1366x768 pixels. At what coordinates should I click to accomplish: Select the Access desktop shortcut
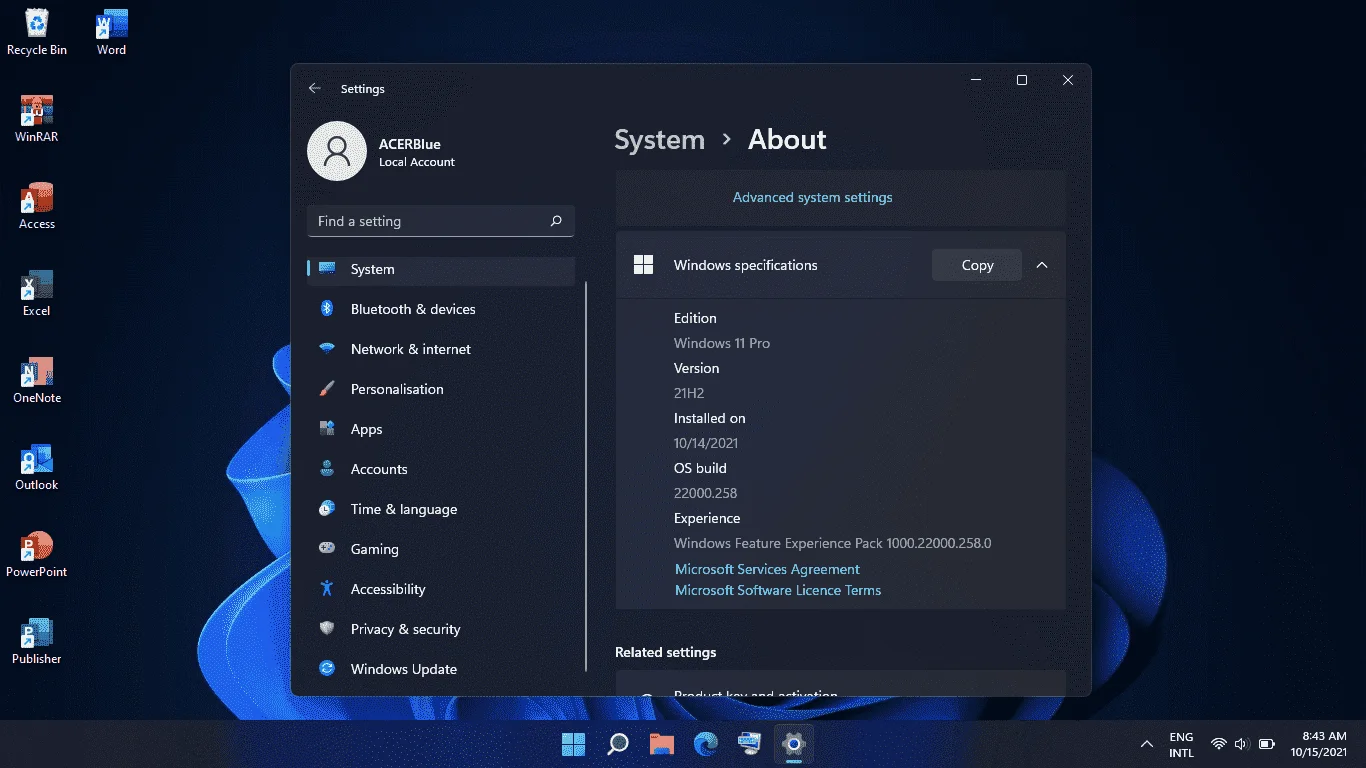click(x=37, y=206)
